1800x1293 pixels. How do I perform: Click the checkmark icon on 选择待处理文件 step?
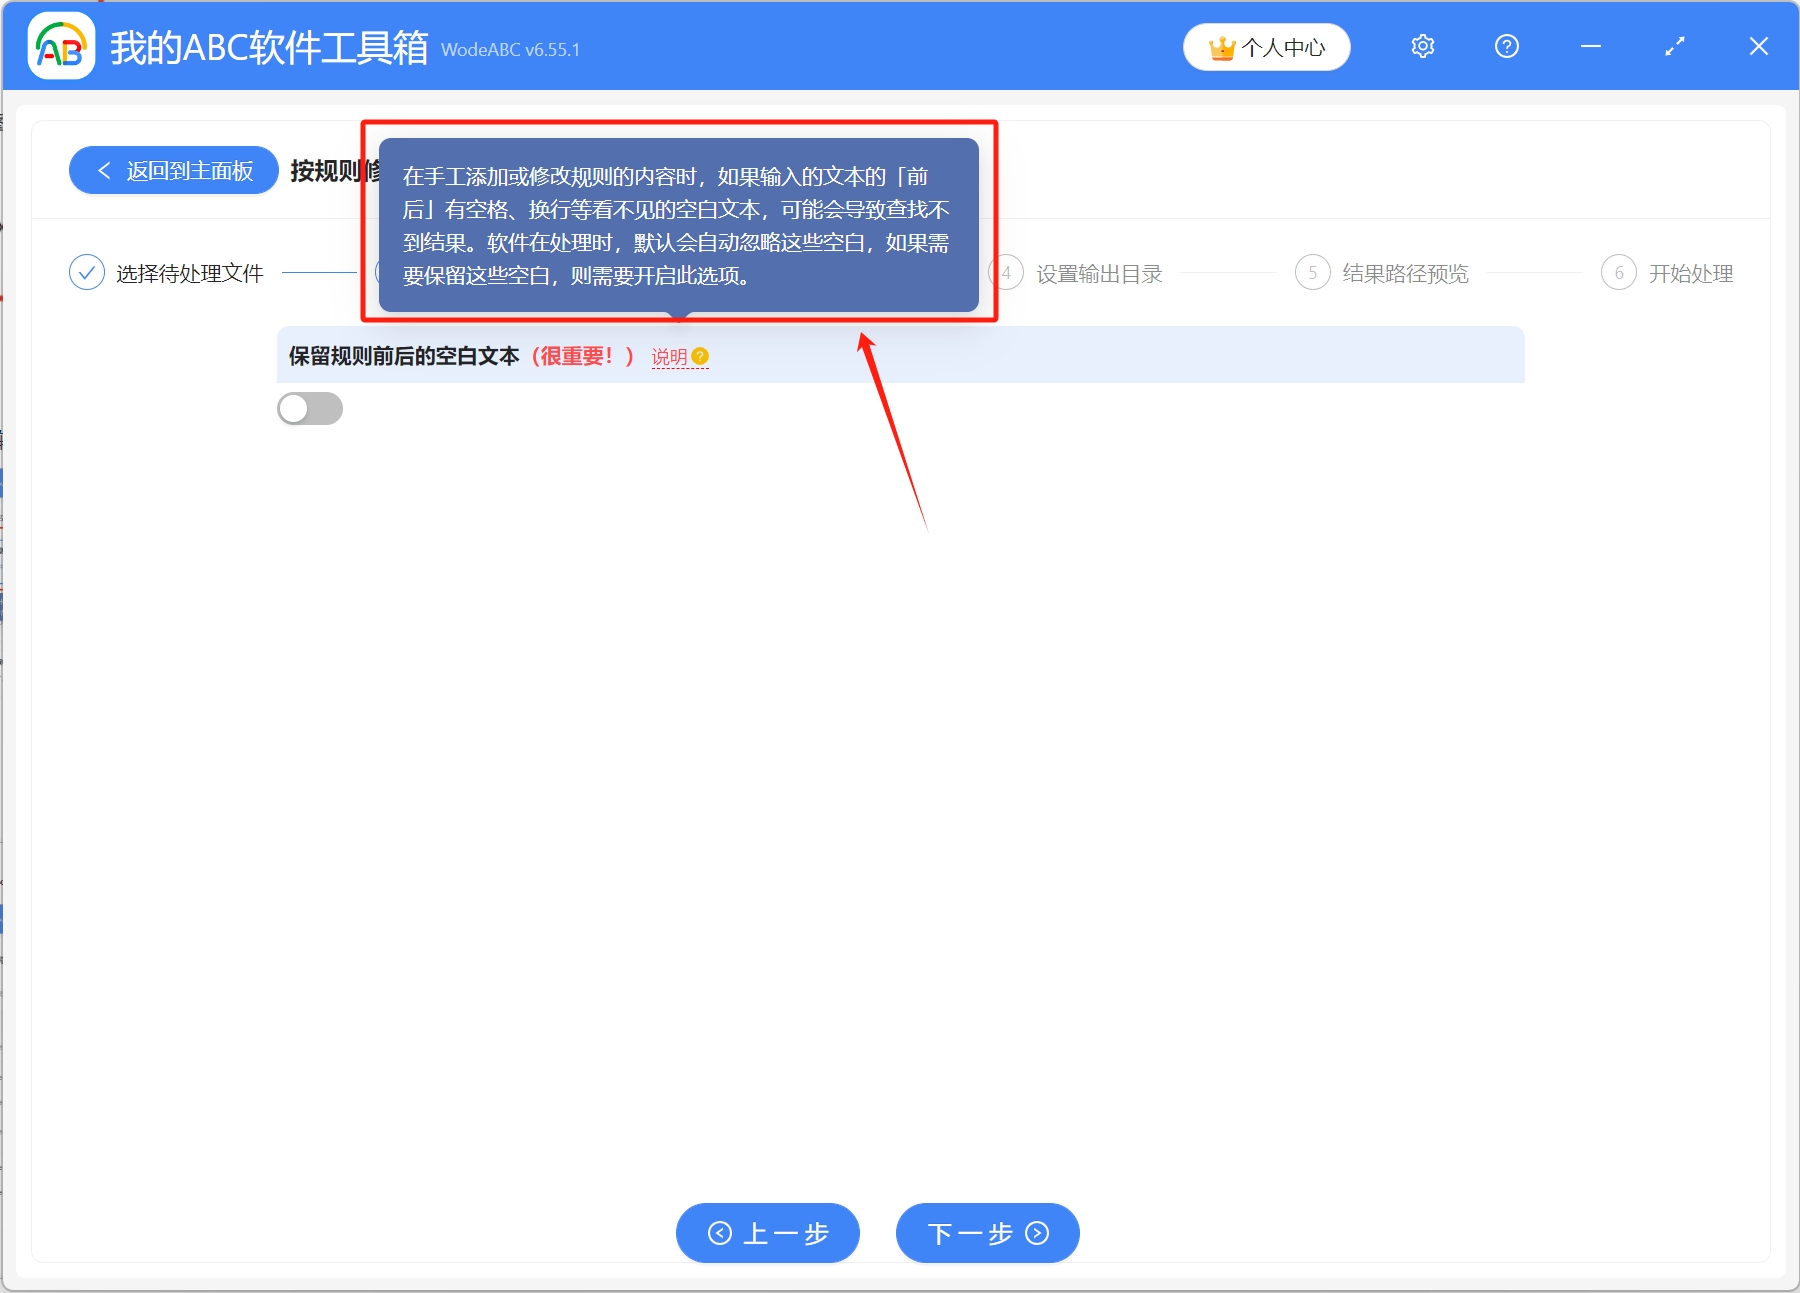[x=86, y=271]
